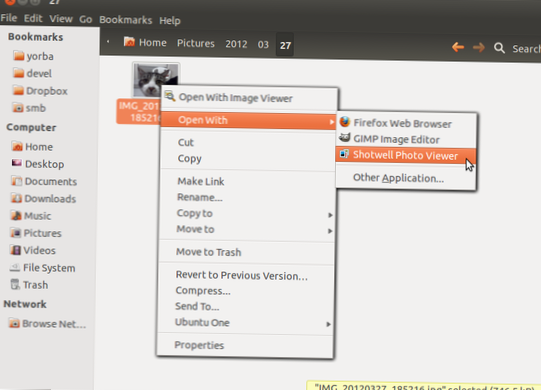
Task: Open with Shotwell Photo Viewer
Action: (x=406, y=156)
